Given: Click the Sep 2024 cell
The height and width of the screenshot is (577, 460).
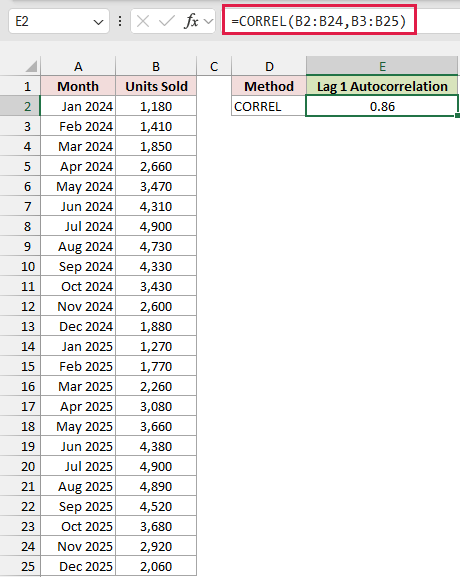Looking at the screenshot, I should coord(78,266).
